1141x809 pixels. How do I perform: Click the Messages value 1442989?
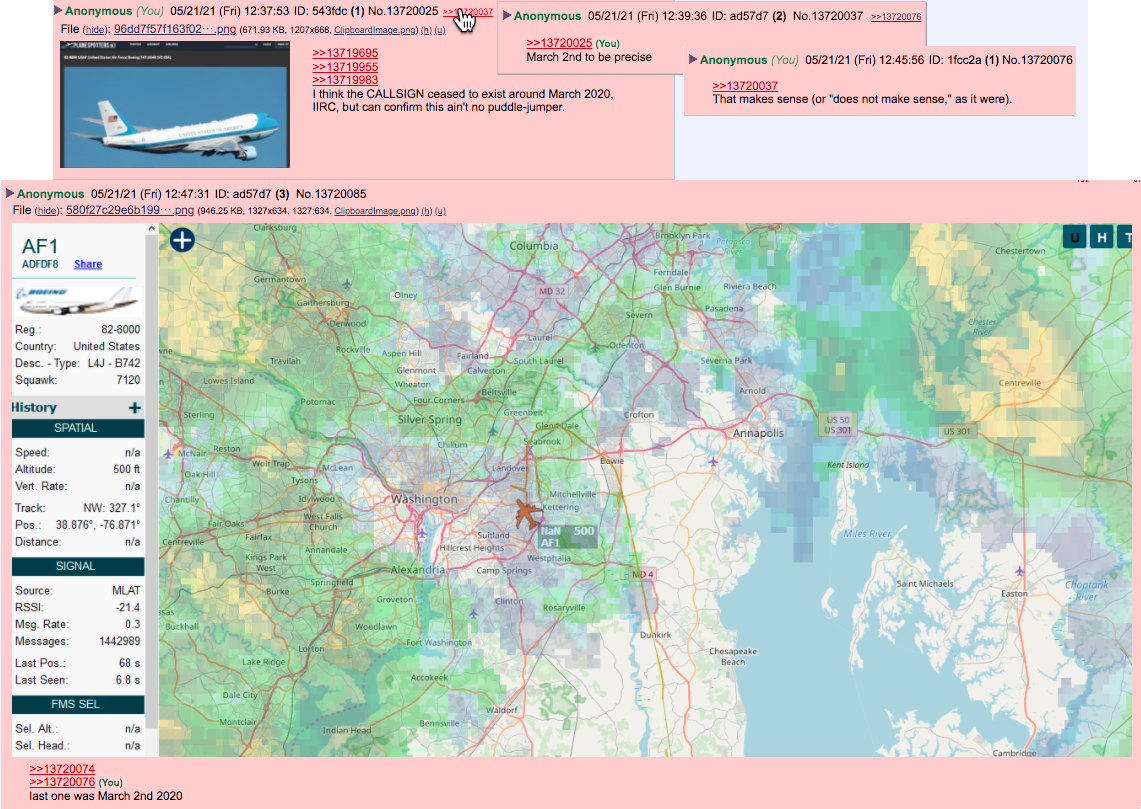point(119,641)
